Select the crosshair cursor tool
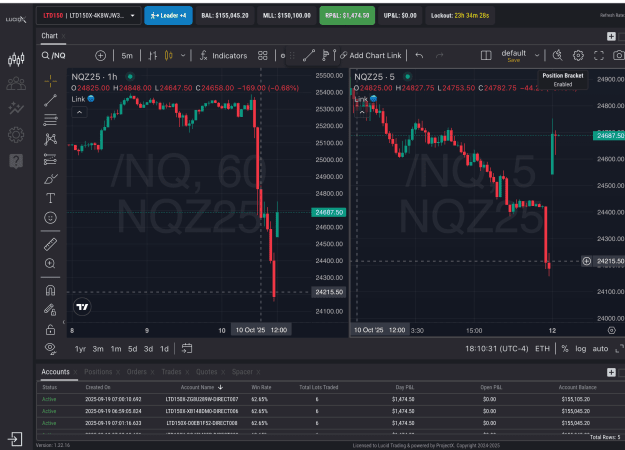Viewport: 625px width, 450px height. [x=50, y=81]
